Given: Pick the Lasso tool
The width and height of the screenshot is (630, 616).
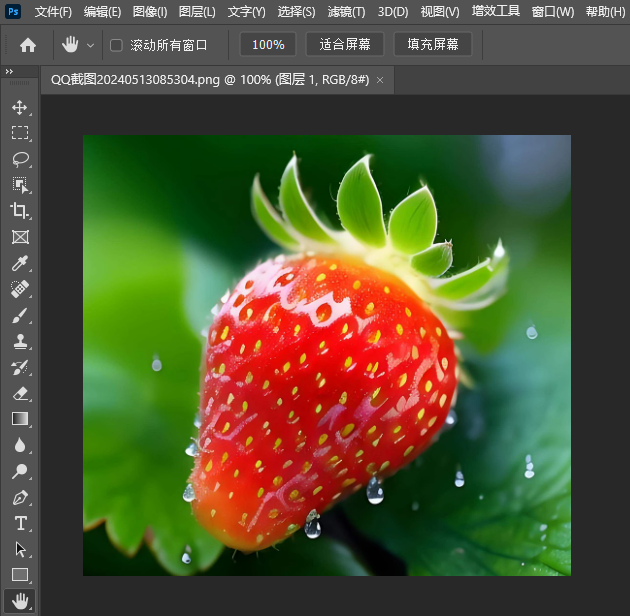Looking at the screenshot, I should click(x=20, y=159).
